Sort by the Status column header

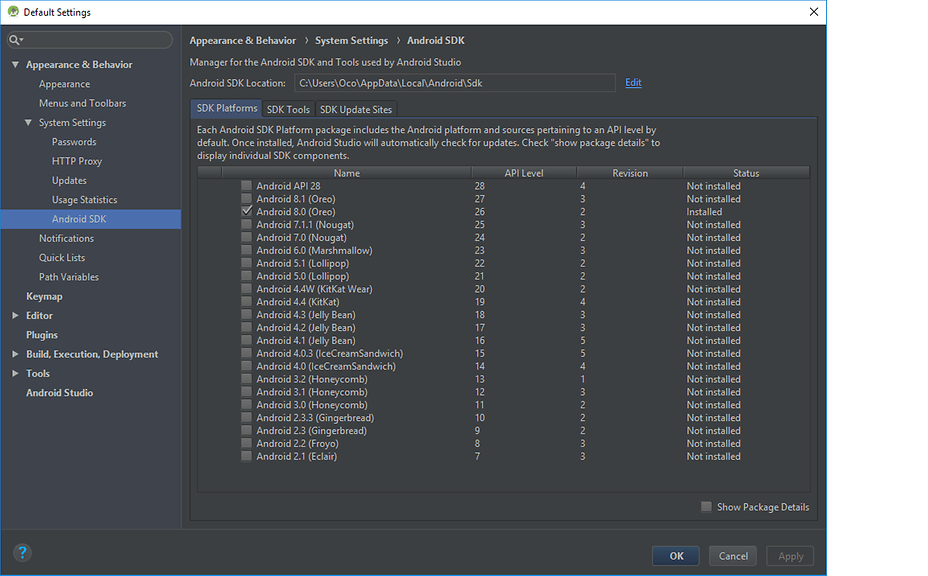[746, 173]
